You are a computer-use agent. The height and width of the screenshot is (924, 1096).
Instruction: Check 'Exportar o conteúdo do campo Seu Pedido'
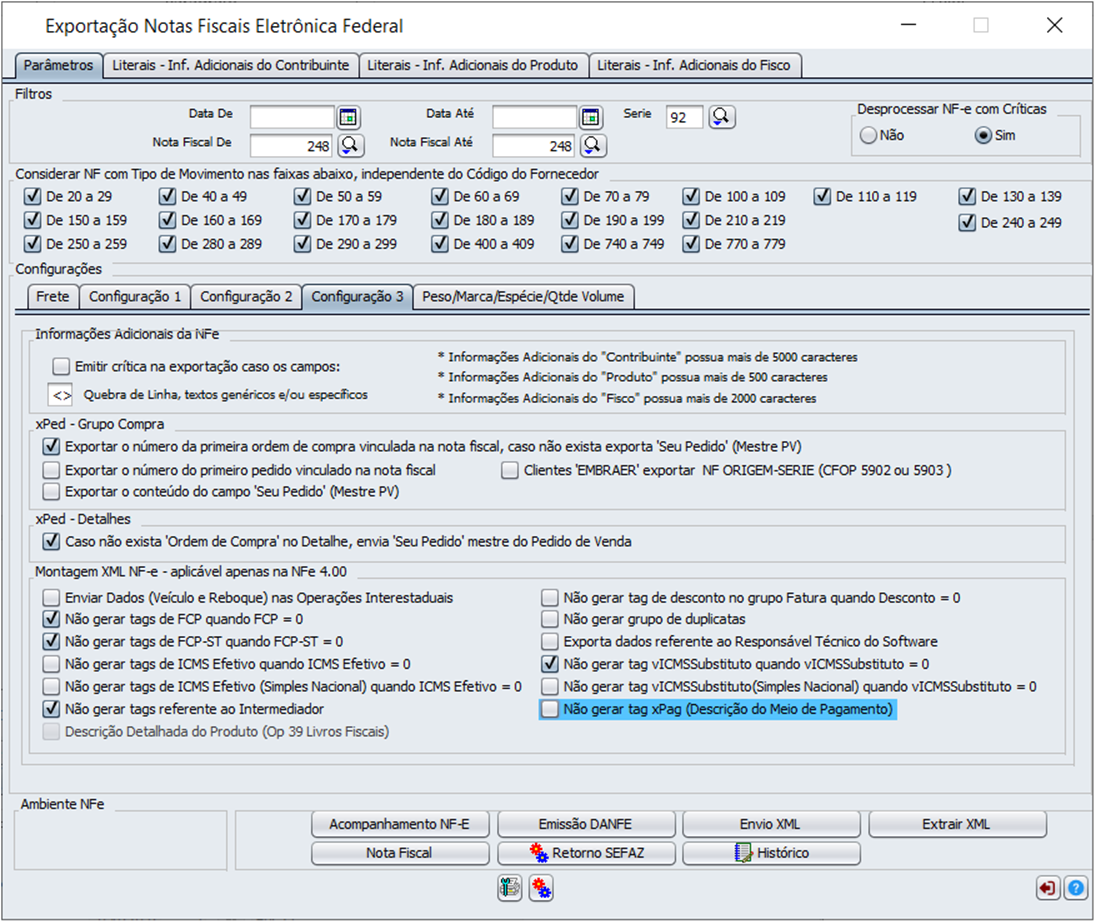(51, 492)
